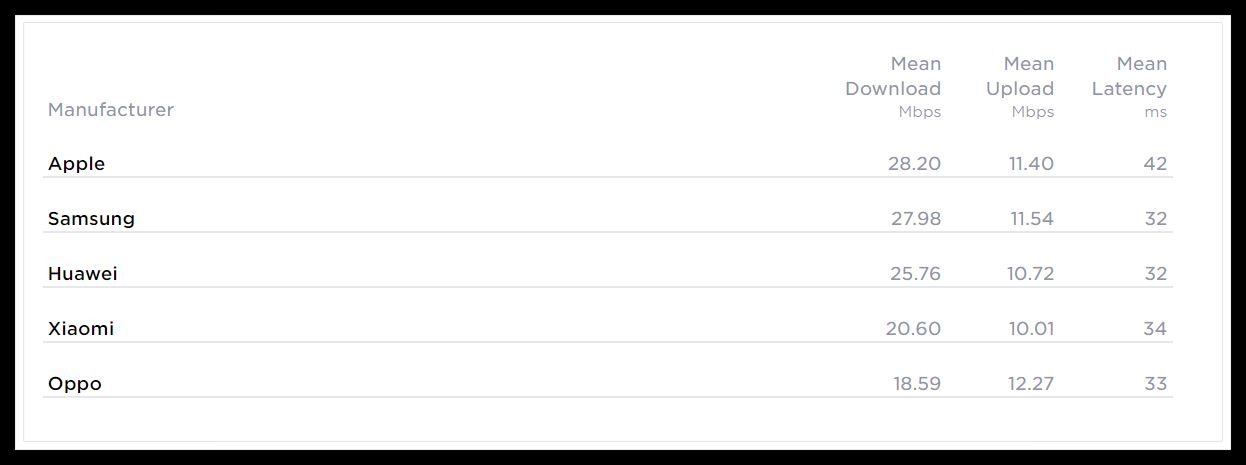Select Xiaomi's 34 ms latency value
1246x465 pixels.
tap(1155, 329)
